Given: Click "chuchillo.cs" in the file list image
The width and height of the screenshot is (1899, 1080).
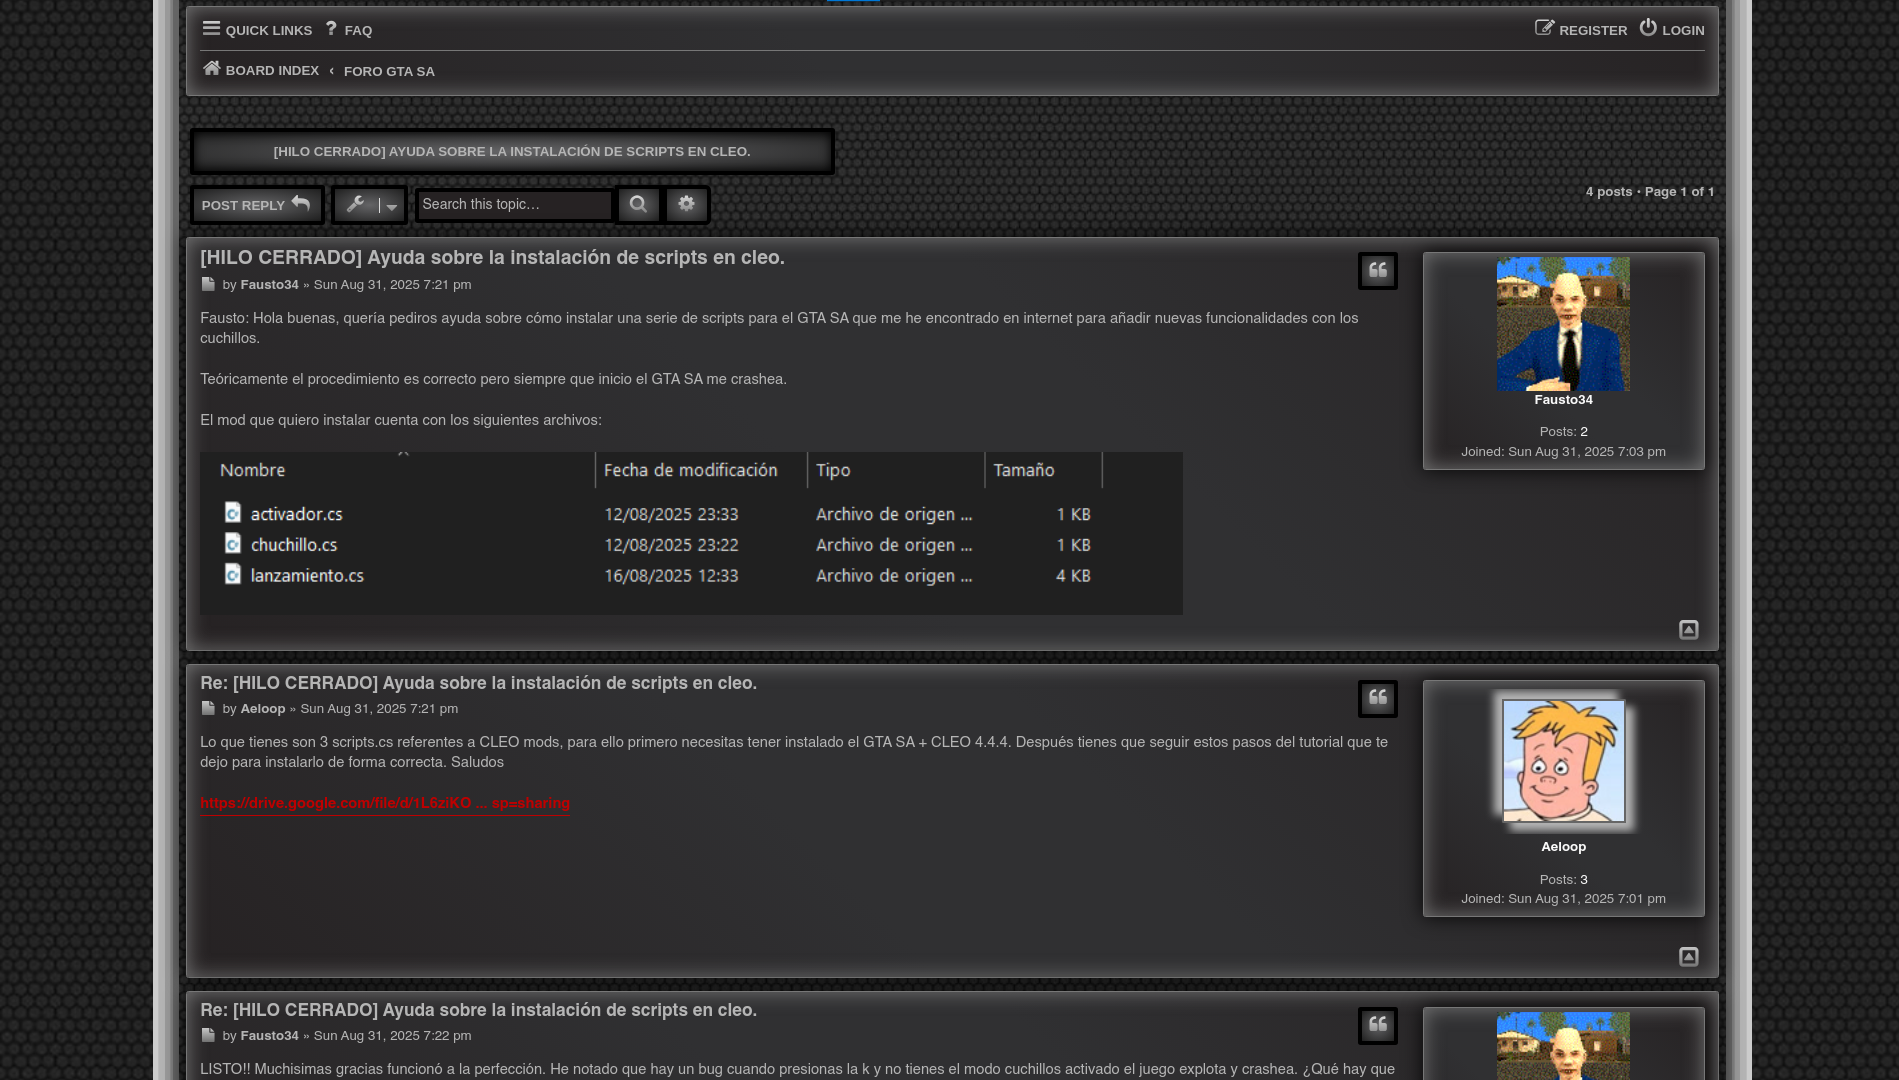Looking at the screenshot, I should pyautogui.click(x=294, y=545).
